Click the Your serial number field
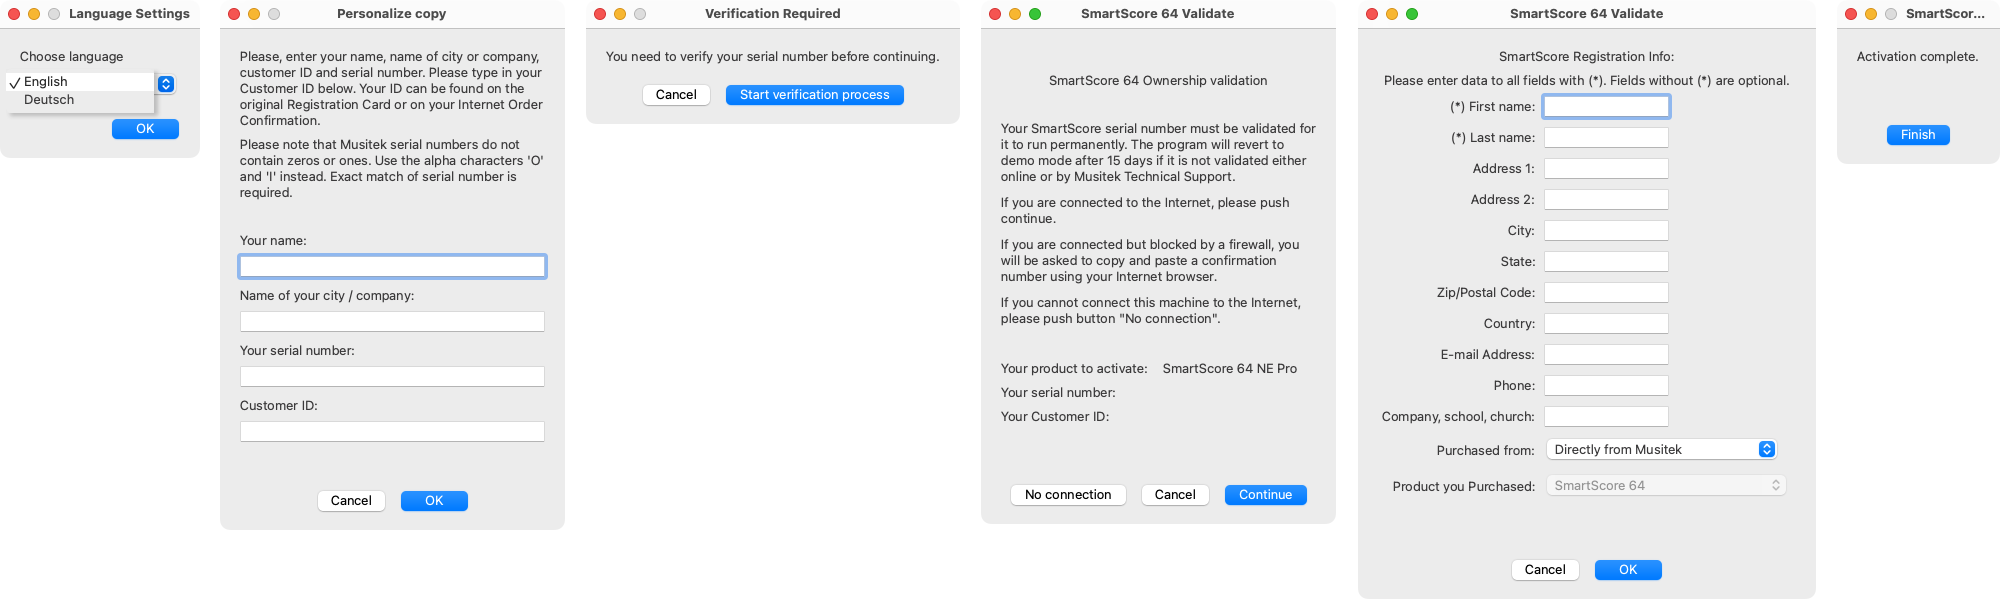The width and height of the screenshot is (2000, 600). pos(392,376)
